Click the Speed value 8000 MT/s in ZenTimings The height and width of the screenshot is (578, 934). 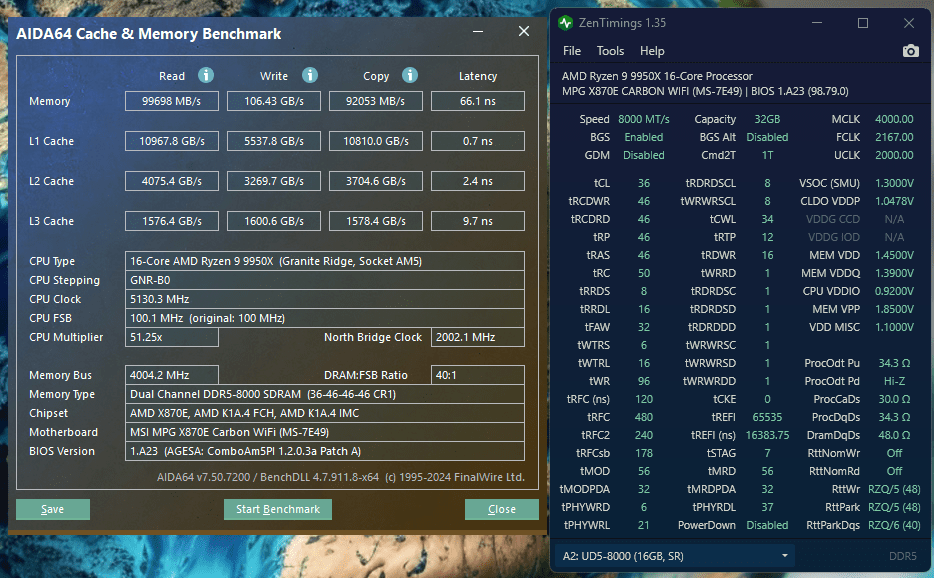[x=643, y=119]
